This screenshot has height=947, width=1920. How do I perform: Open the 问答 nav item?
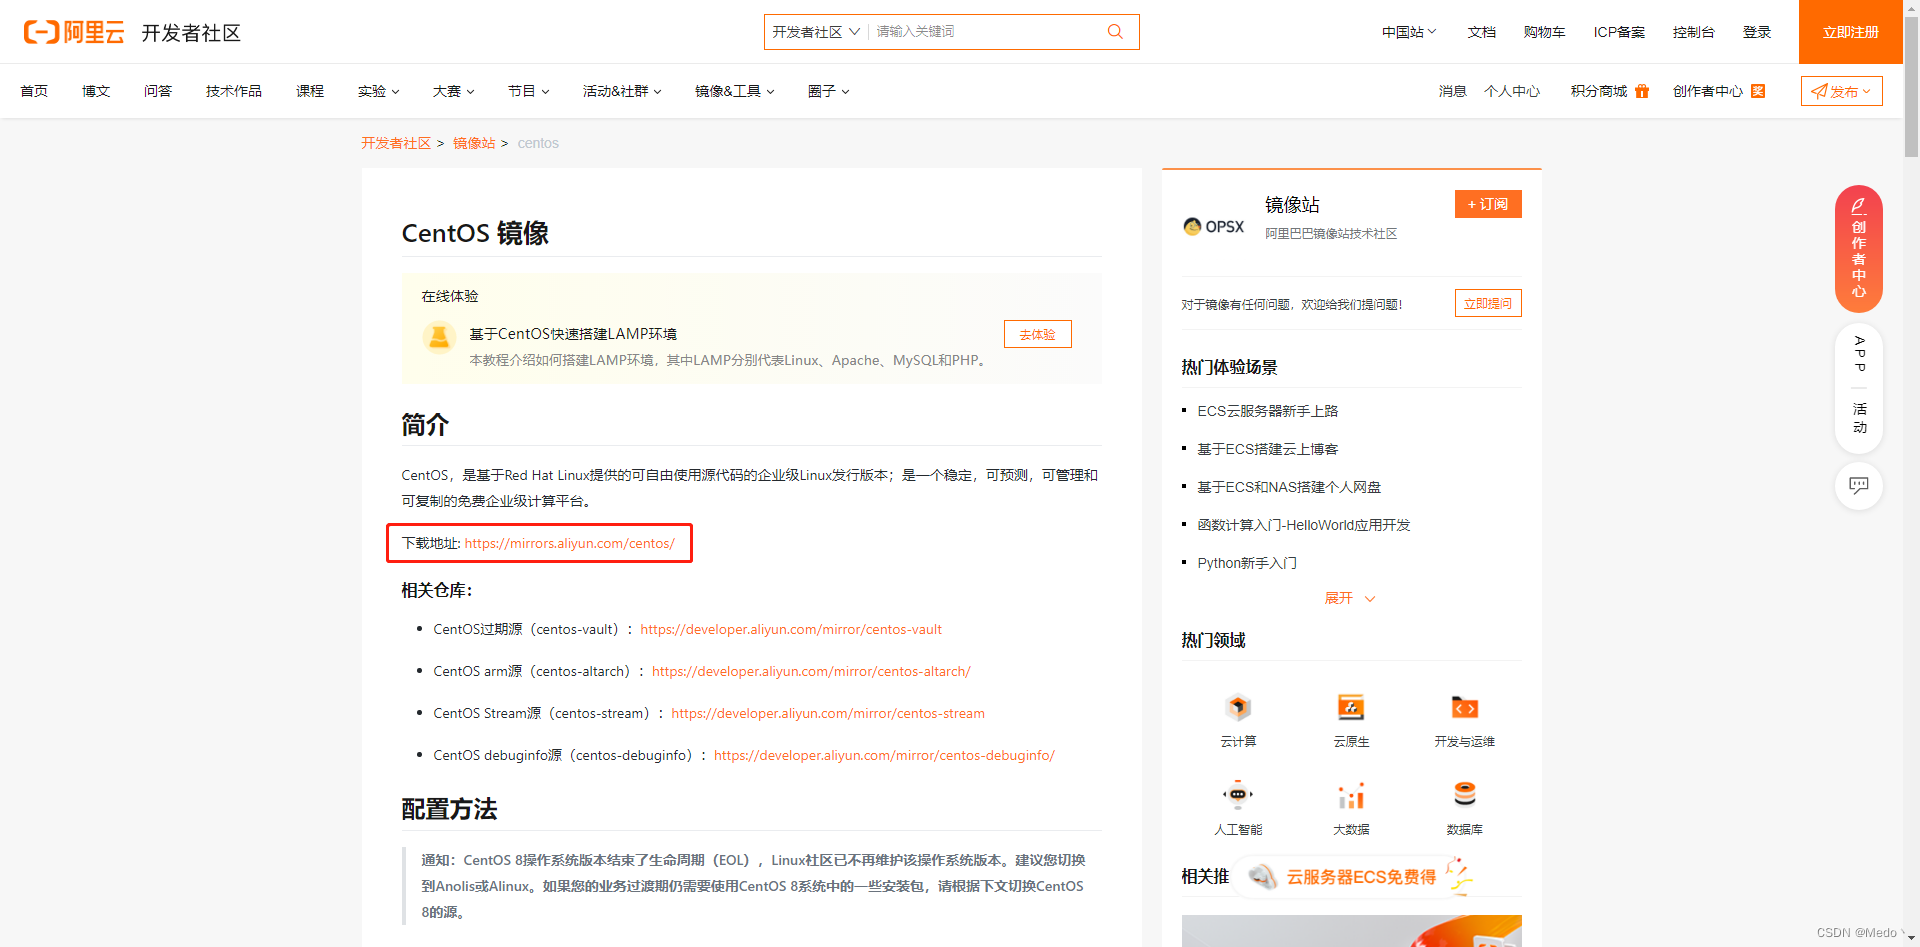click(x=158, y=91)
